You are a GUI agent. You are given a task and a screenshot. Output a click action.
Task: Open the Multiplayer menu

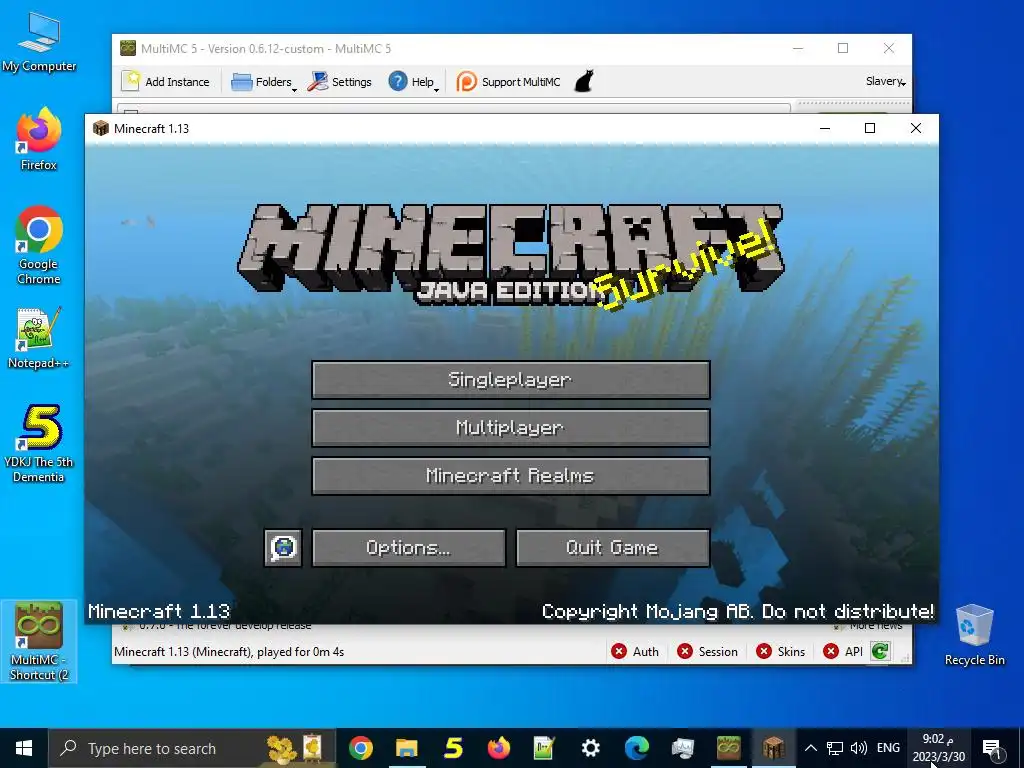[511, 428]
